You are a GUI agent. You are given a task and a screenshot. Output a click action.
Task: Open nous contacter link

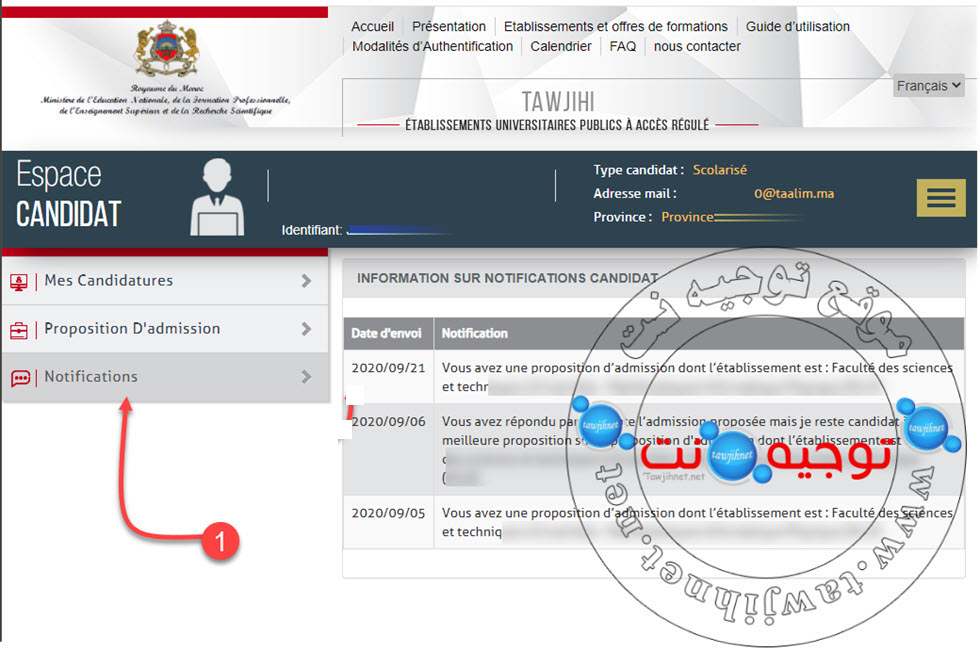coord(697,46)
